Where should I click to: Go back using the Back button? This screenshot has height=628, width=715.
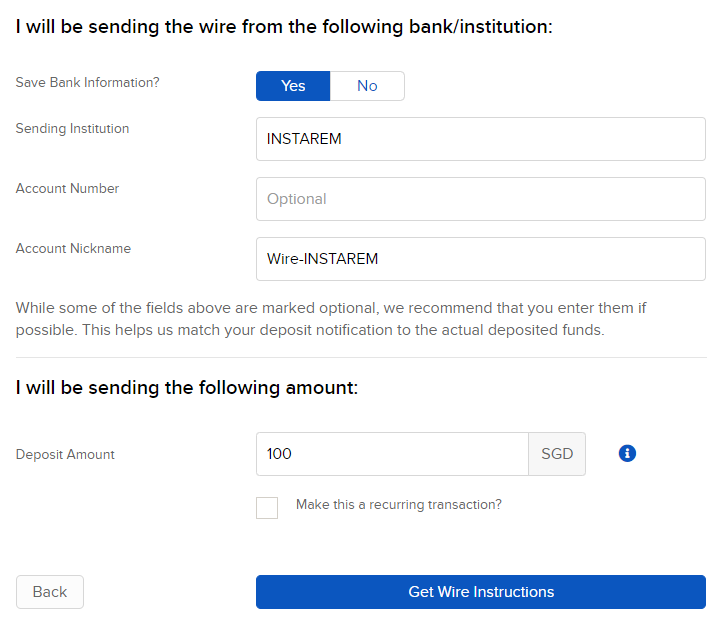coord(50,592)
